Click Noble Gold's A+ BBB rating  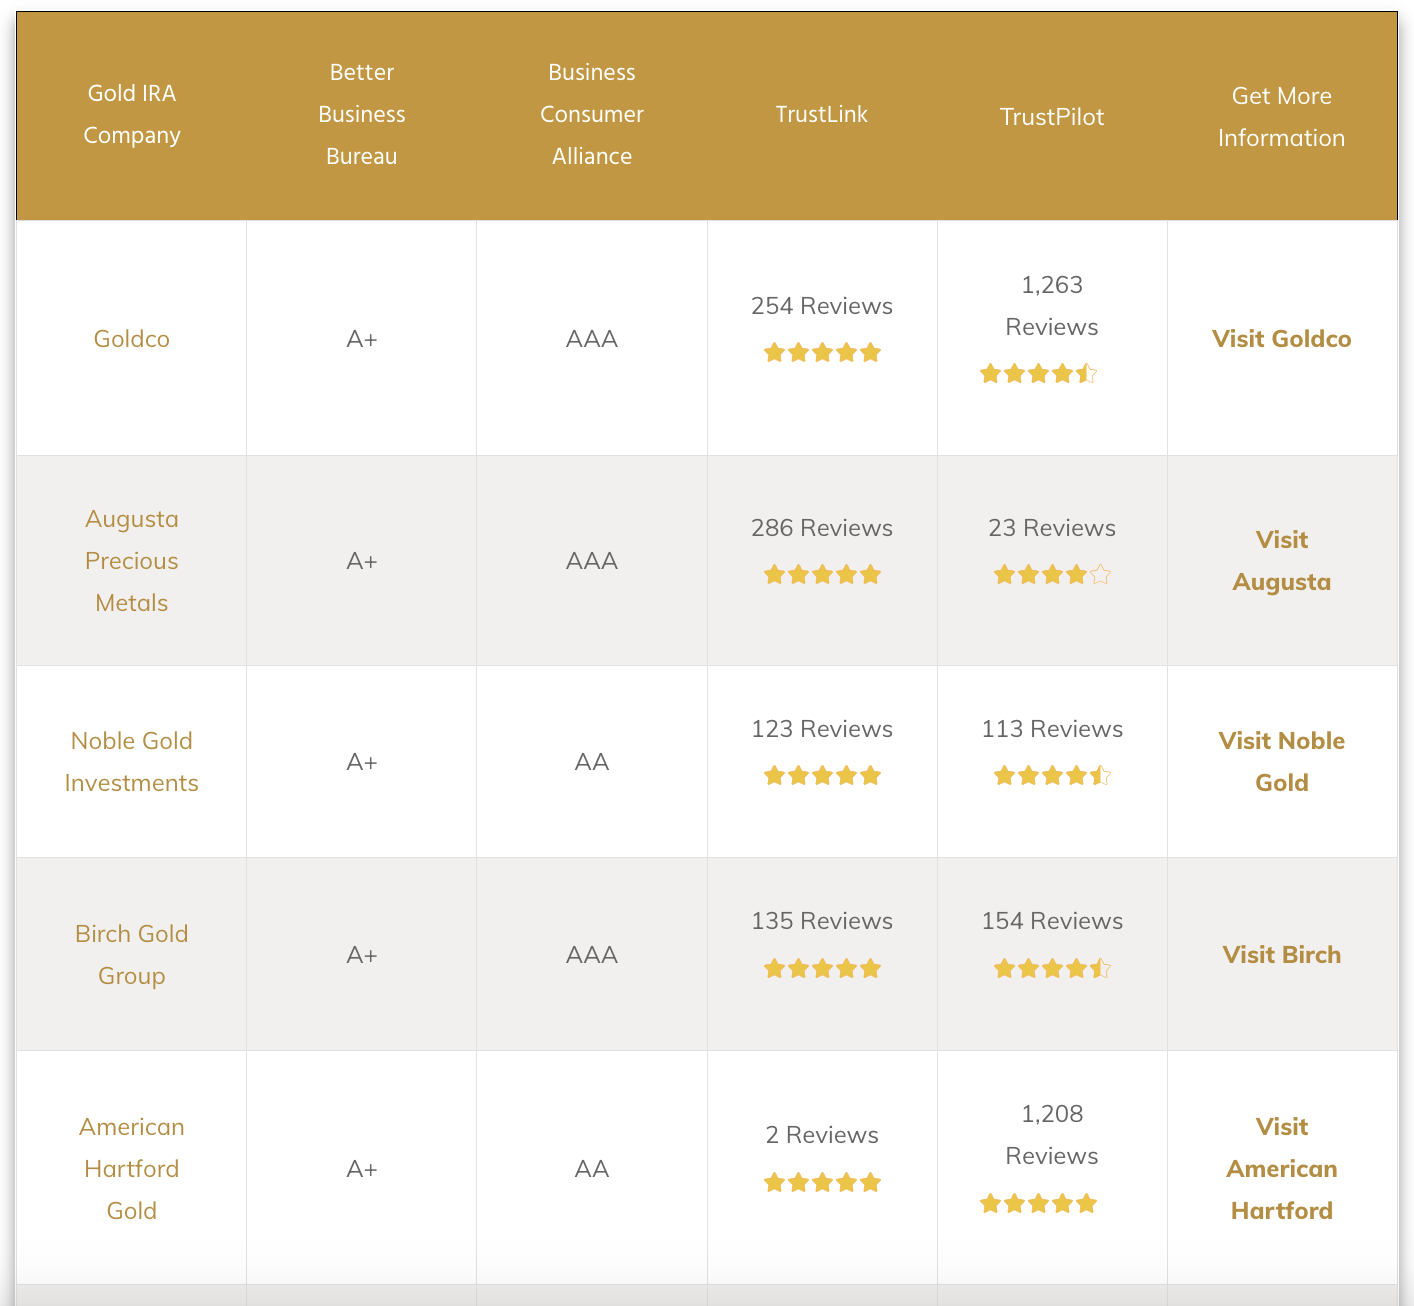(362, 762)
